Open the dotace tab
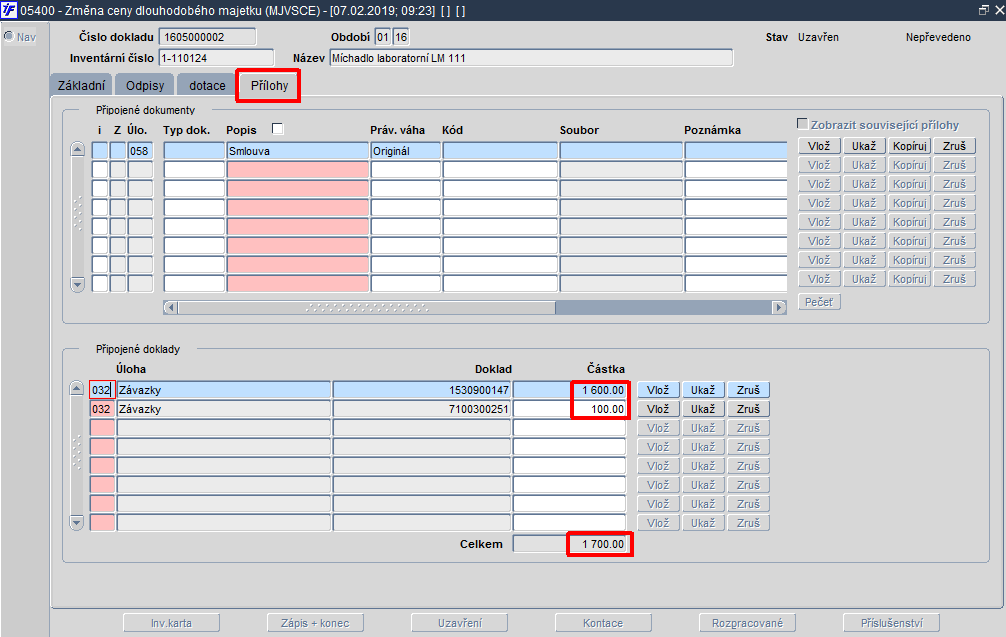 [x=207, y=85]
